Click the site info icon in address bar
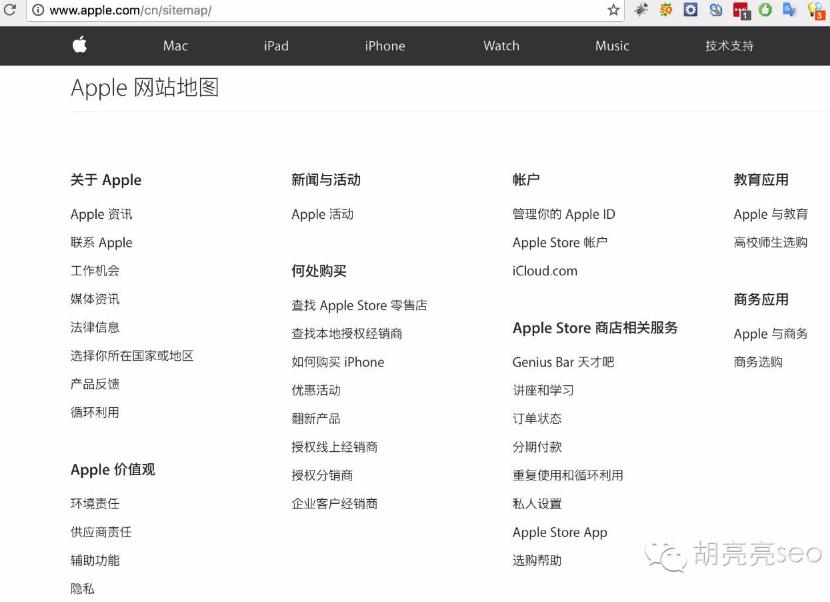Viewport: 830px width, 602px height. point(37,10)
